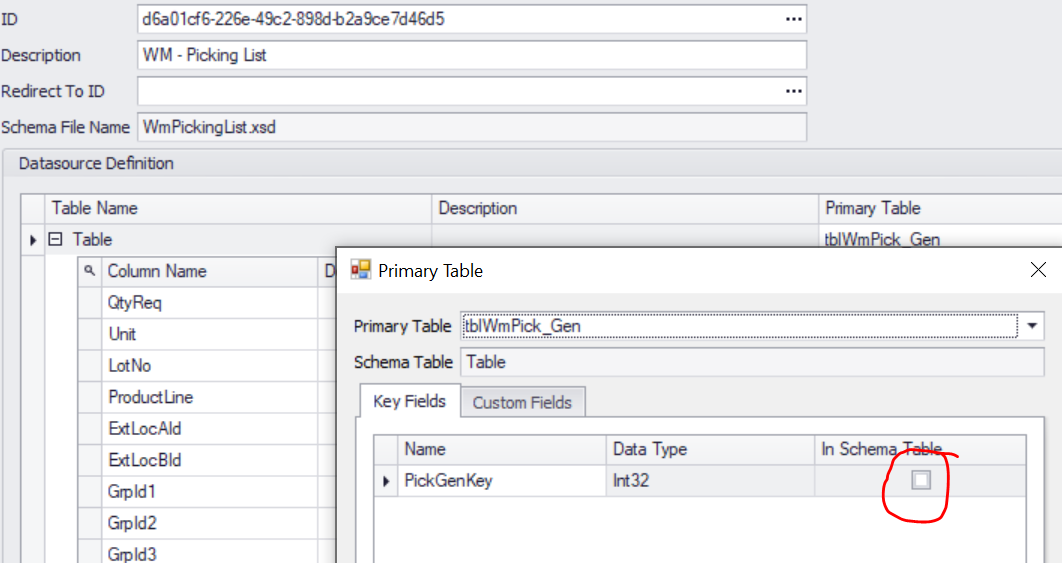Tick the In Schema Table checkbox for PickGenKey
This screenshot has height=563, width=1062.
(920, 481)
